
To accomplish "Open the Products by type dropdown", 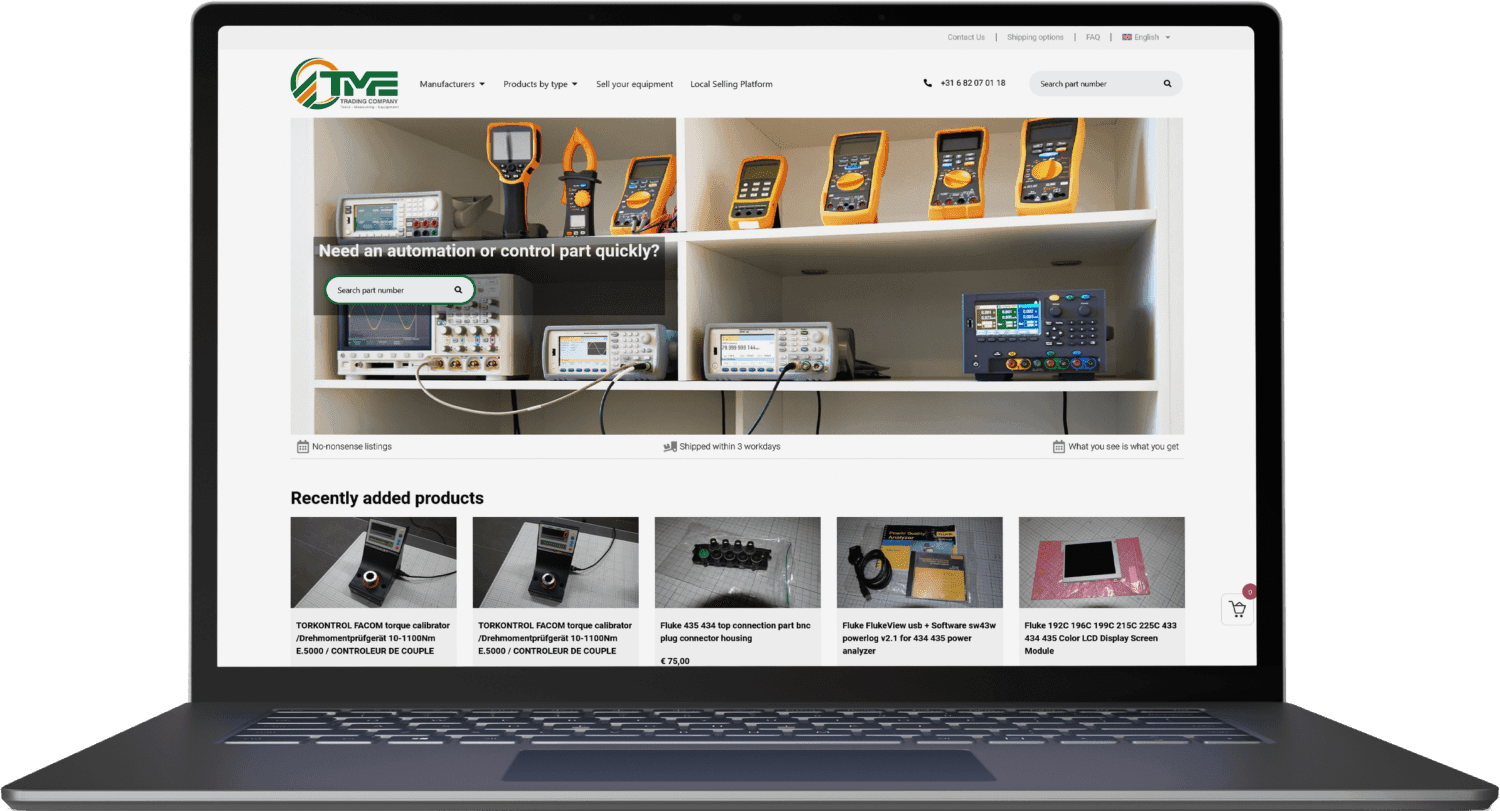I will (540, 84).
